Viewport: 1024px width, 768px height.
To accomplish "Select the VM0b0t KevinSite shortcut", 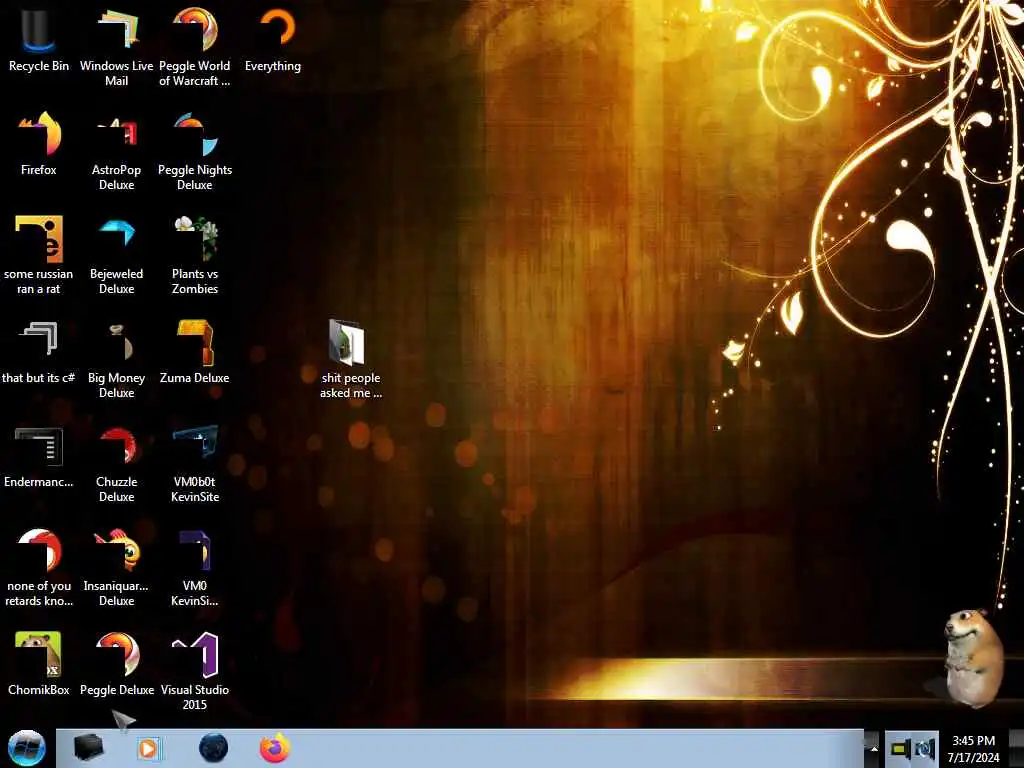I will 195,464.
